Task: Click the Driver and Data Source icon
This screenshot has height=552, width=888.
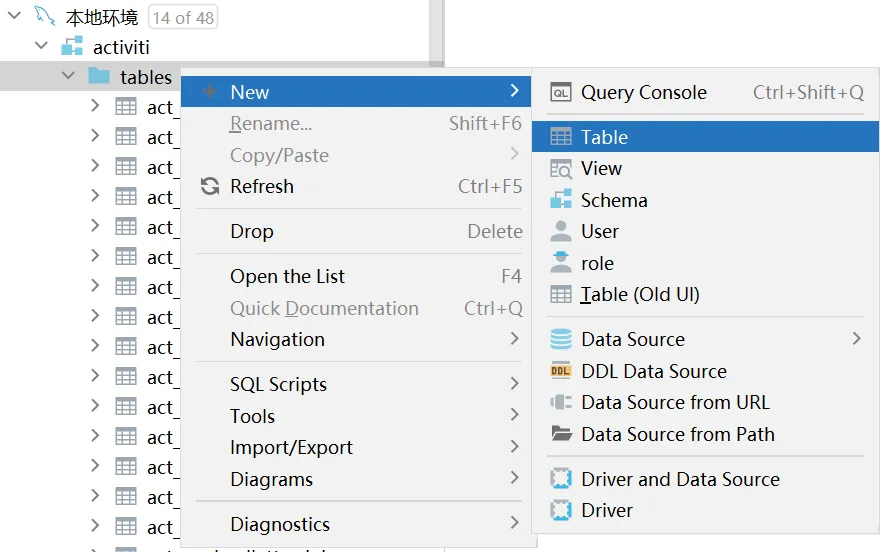Action: pyautogui.click(x=561, y=479)
